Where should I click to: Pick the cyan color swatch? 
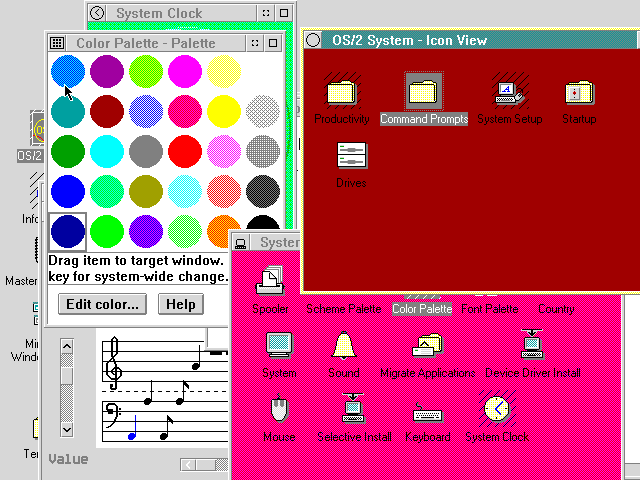pyautogui.click(x=107, y=151)
